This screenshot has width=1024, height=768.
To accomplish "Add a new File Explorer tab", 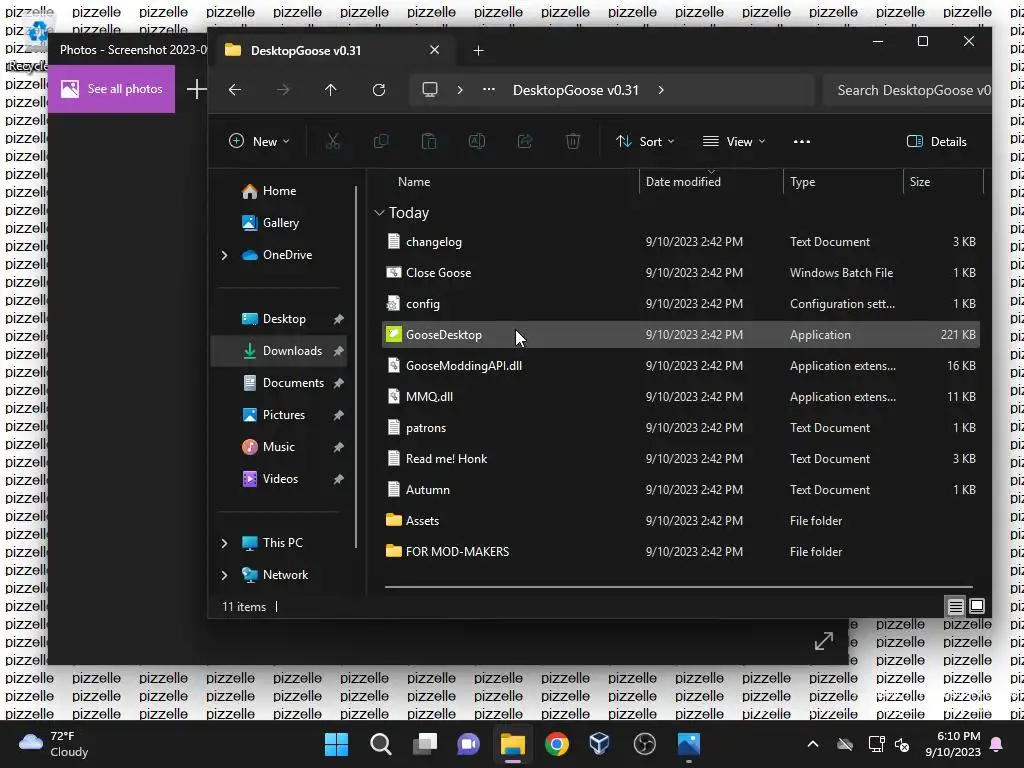I will (478, 50).
